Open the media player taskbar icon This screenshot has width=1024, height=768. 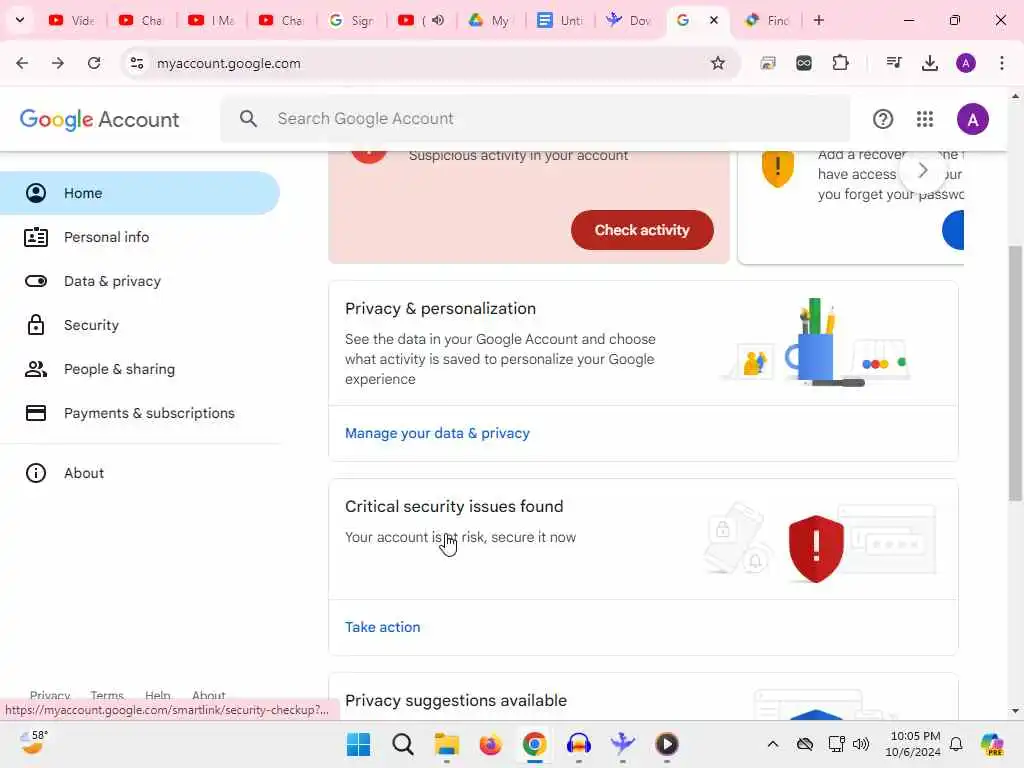(x=667, y=744)
